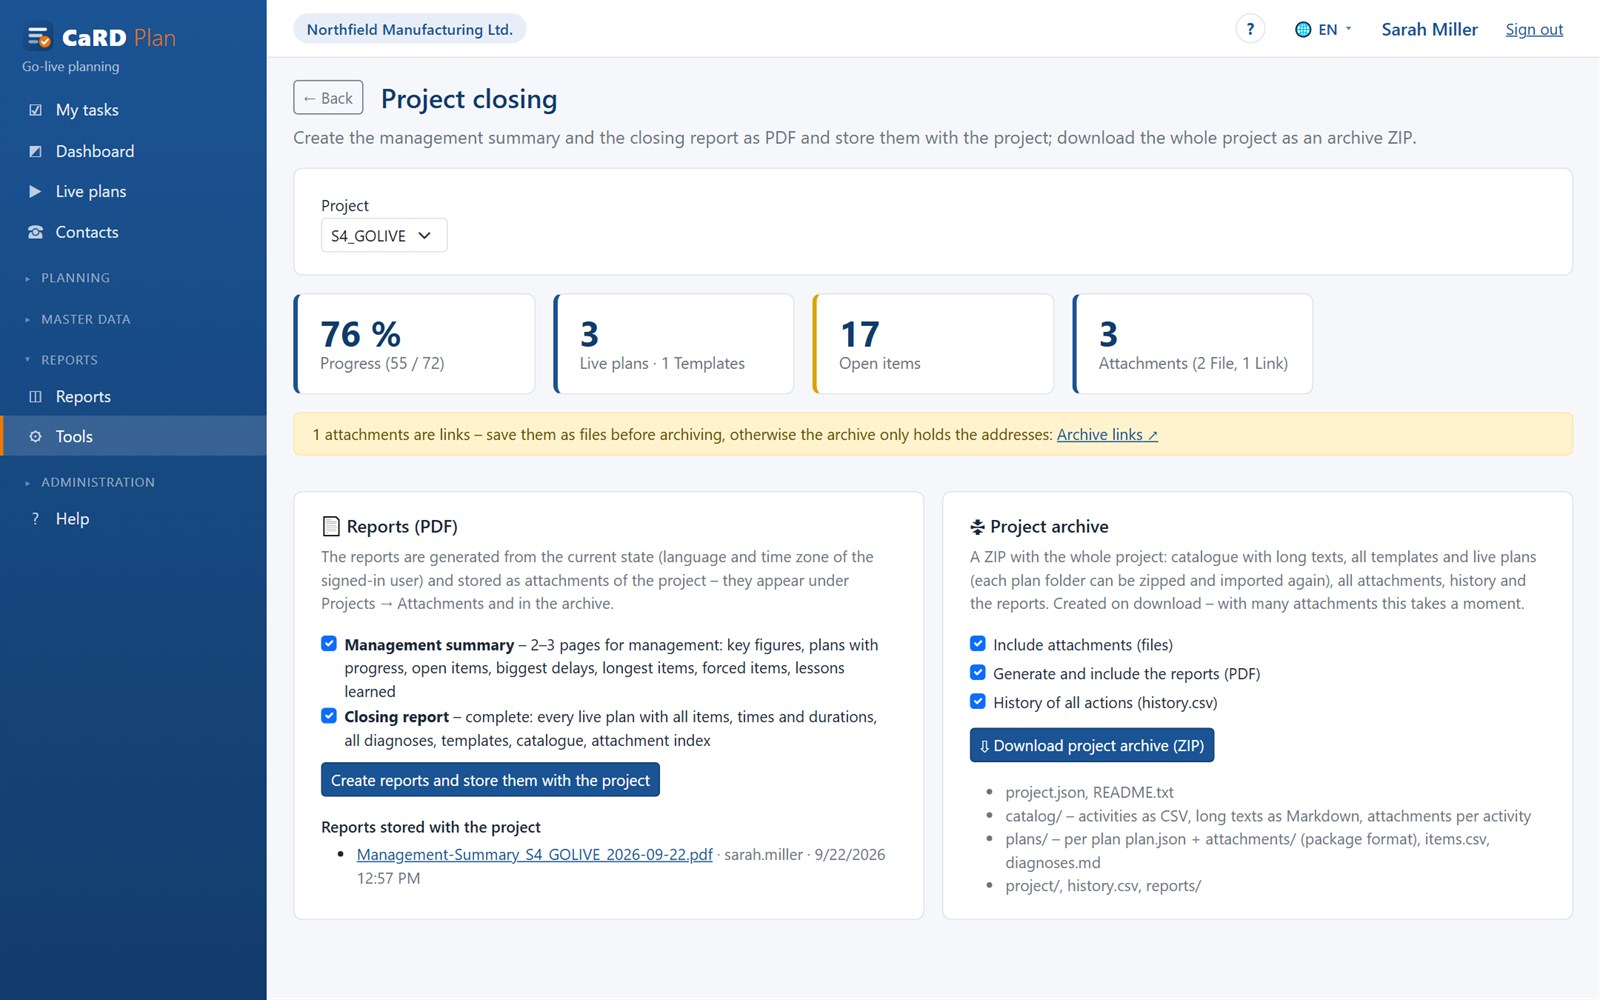The image size is (1600, 1000).
Task: Open Contacts from the sidebar
Action: tap(133, 232)
